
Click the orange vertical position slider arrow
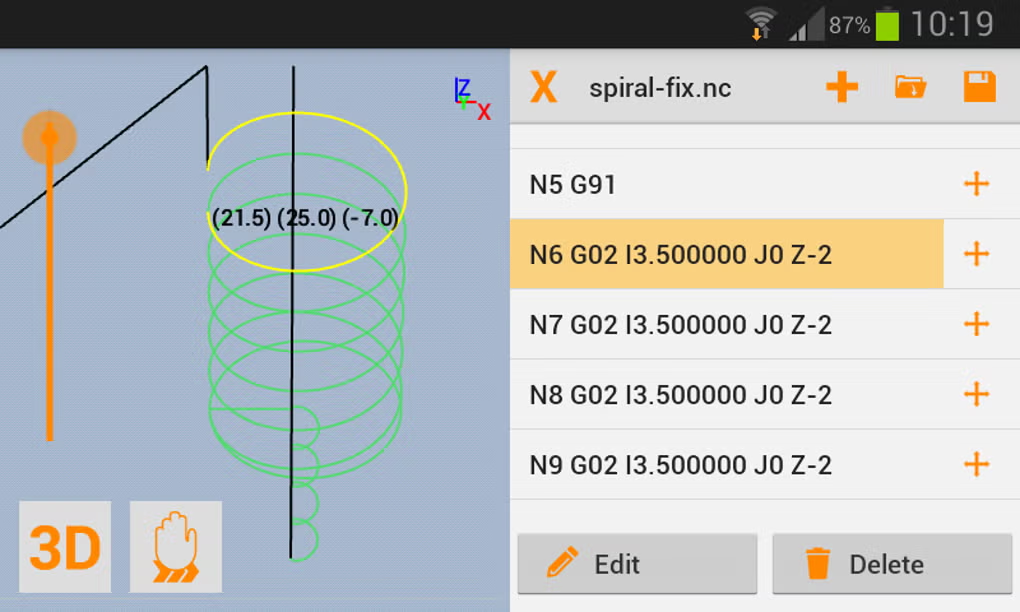coord(49,137)
